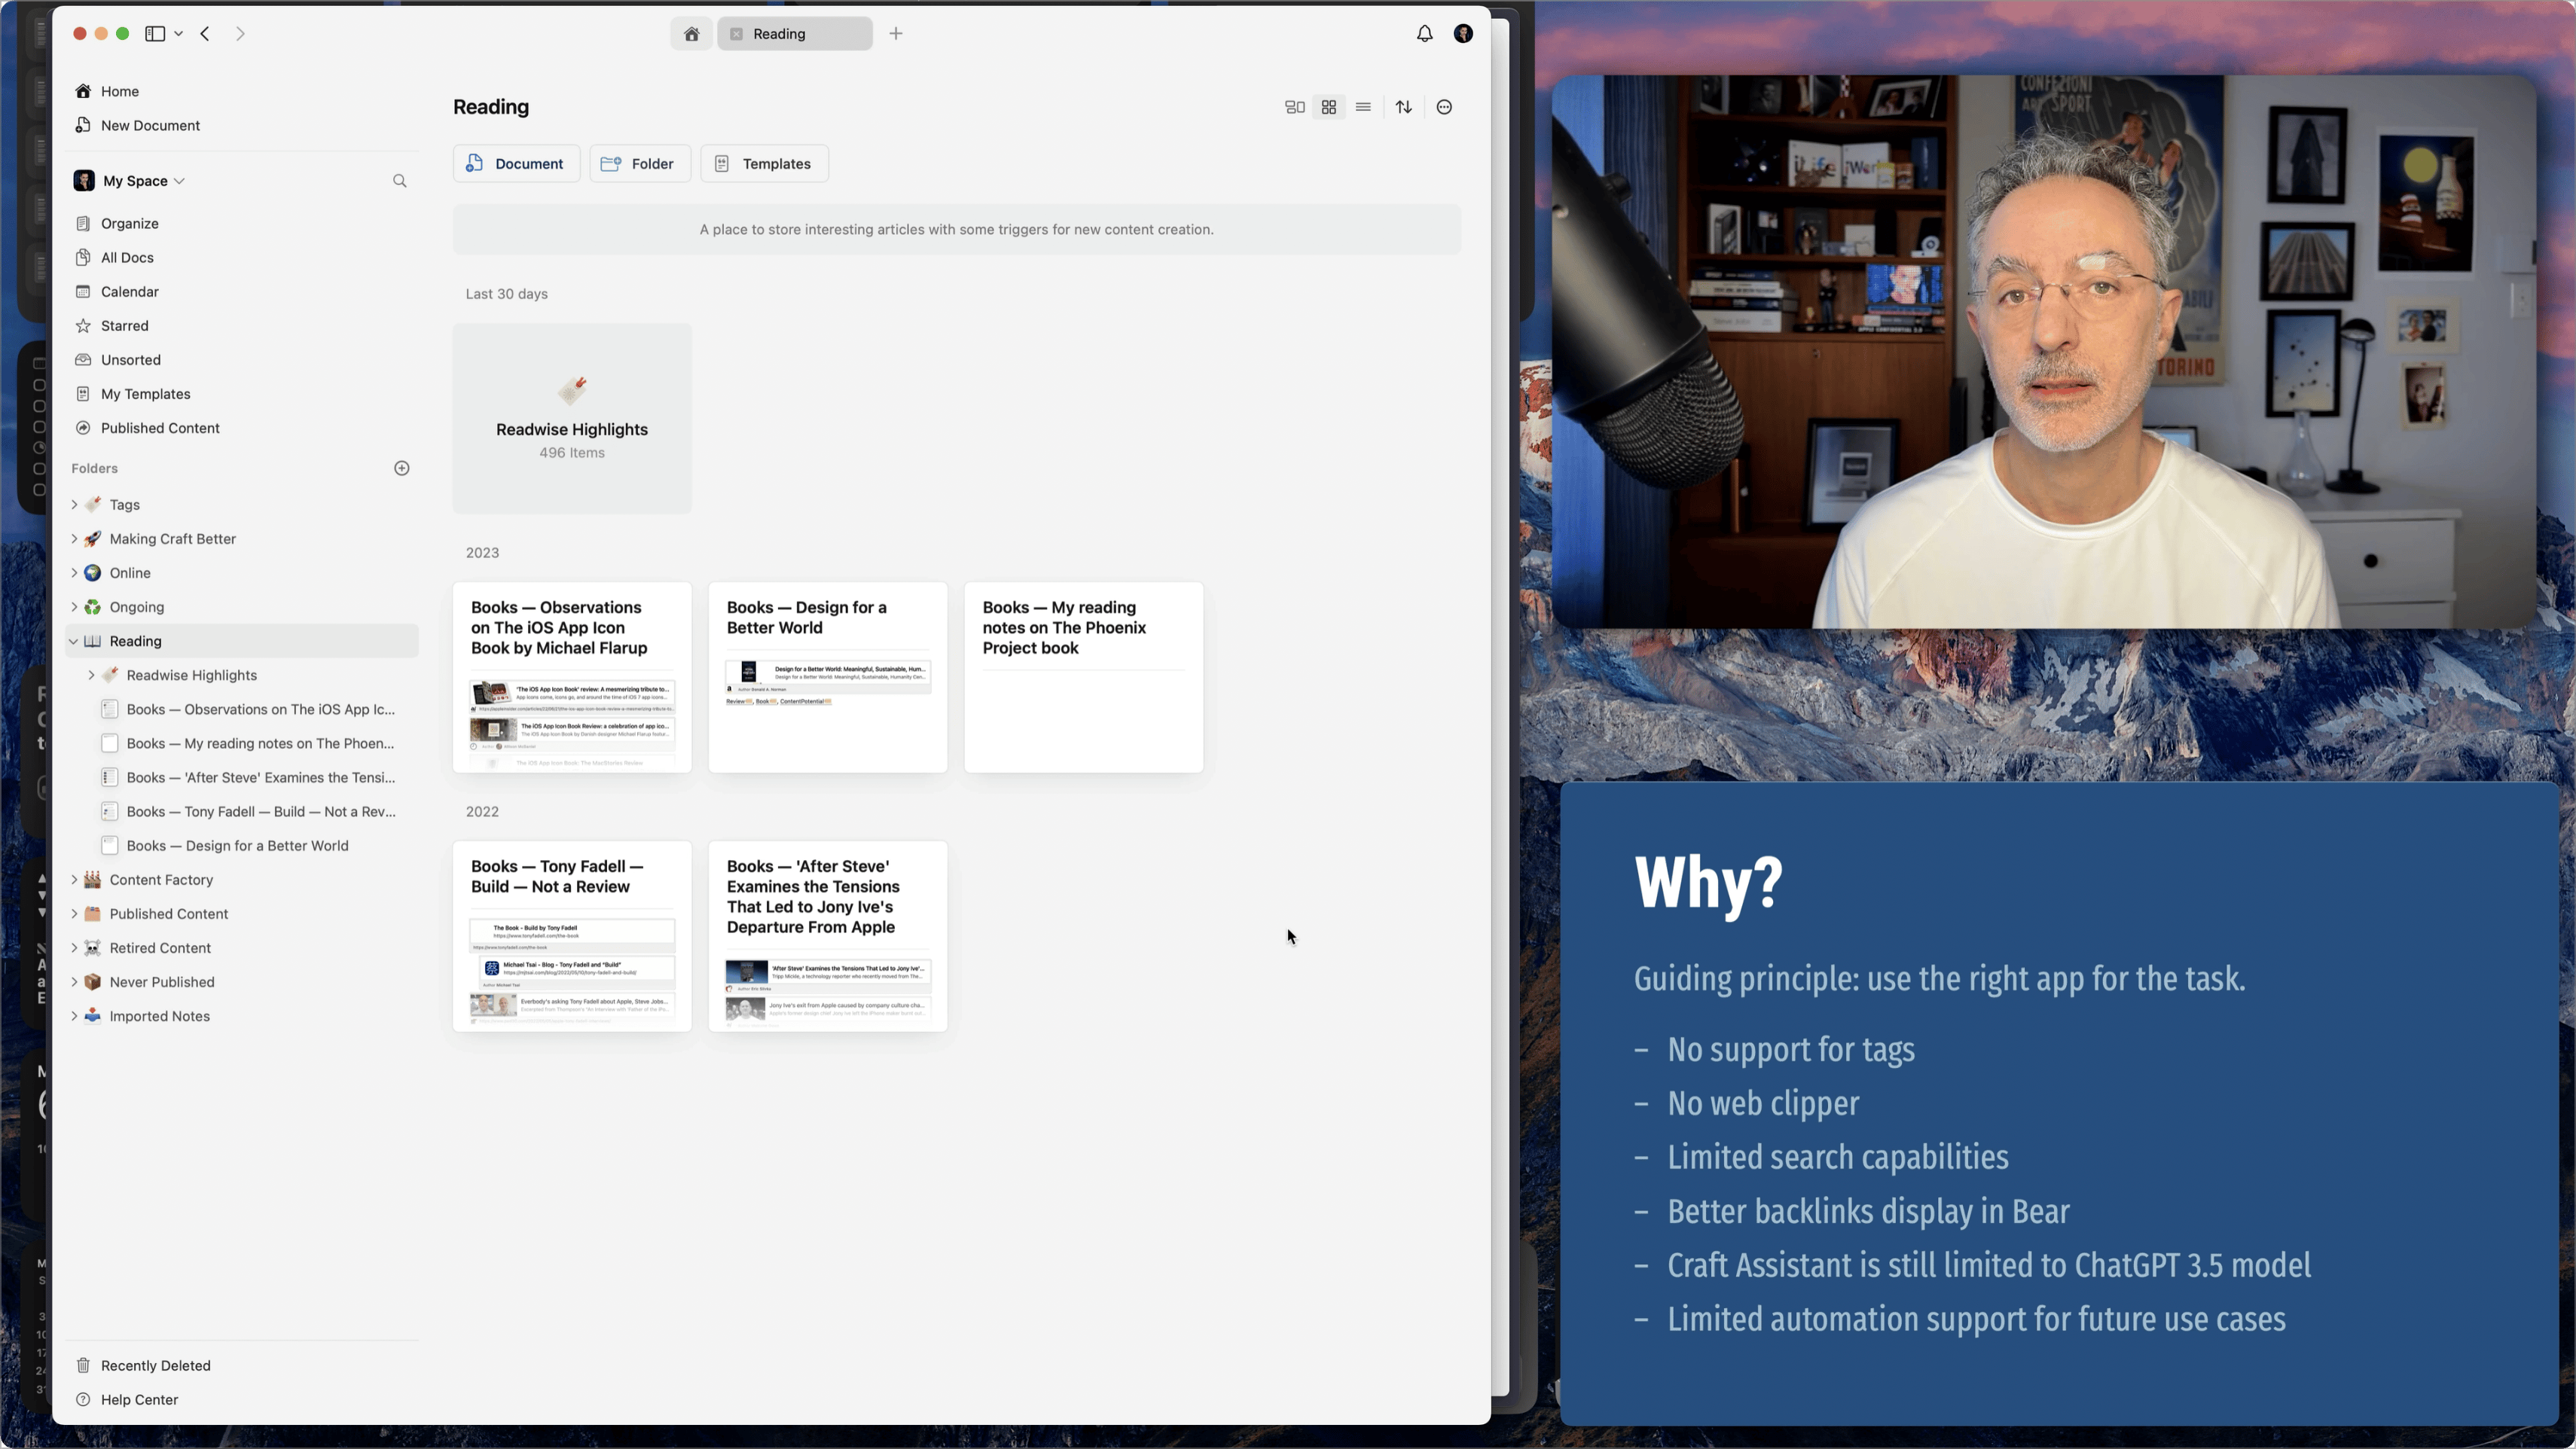This screenshot has width=2576, height=1449.
Task: Open Templates button
Action: [x=765, y=164]
